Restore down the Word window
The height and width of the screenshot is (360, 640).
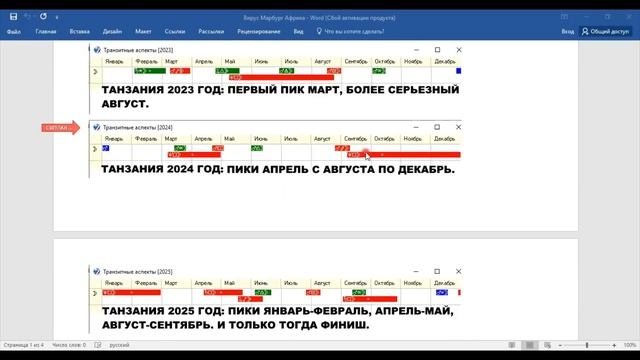pos(608,17)
